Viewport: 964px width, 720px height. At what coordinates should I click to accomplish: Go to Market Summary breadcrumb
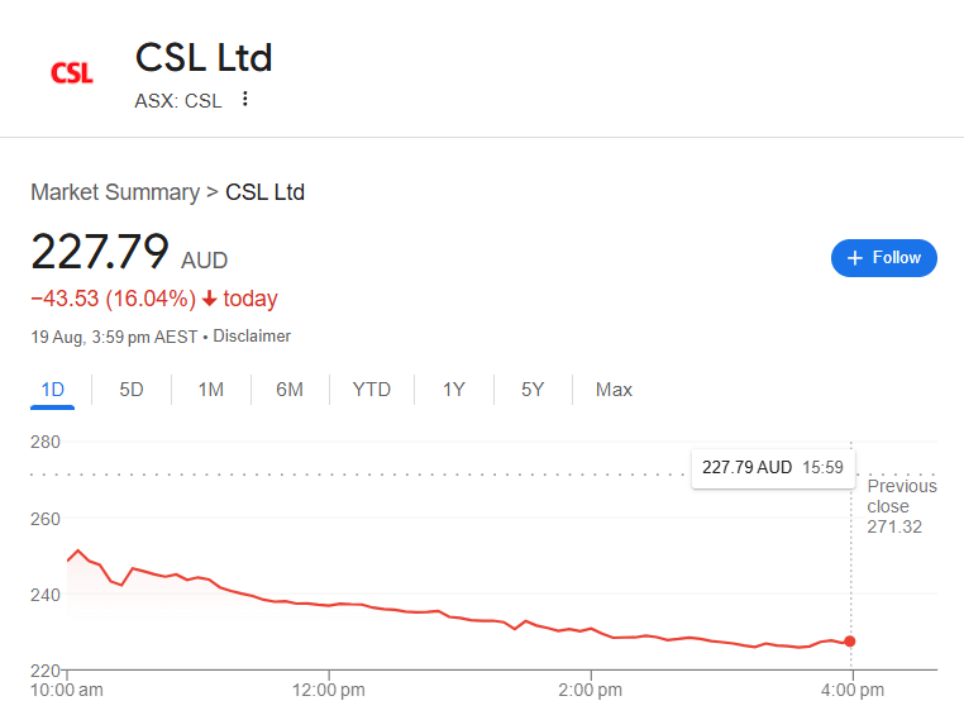pos(115,192)
